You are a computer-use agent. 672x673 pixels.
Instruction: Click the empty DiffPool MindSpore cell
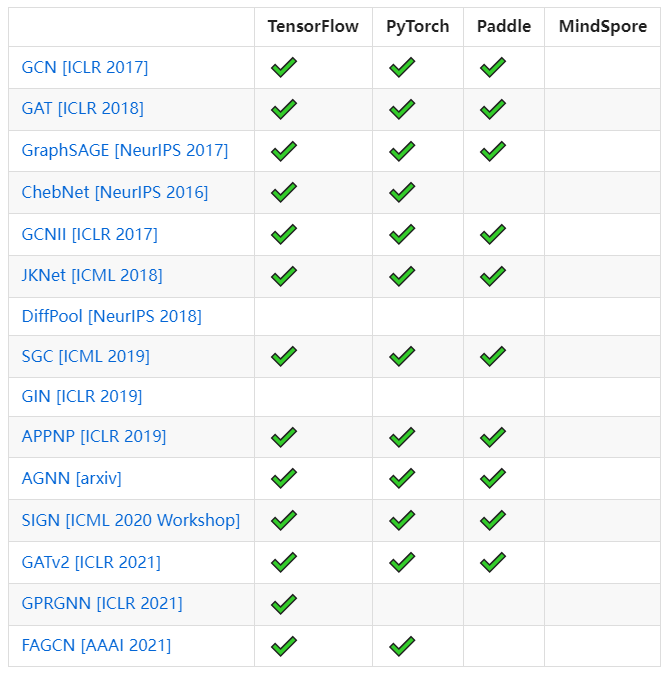(602, 316)
